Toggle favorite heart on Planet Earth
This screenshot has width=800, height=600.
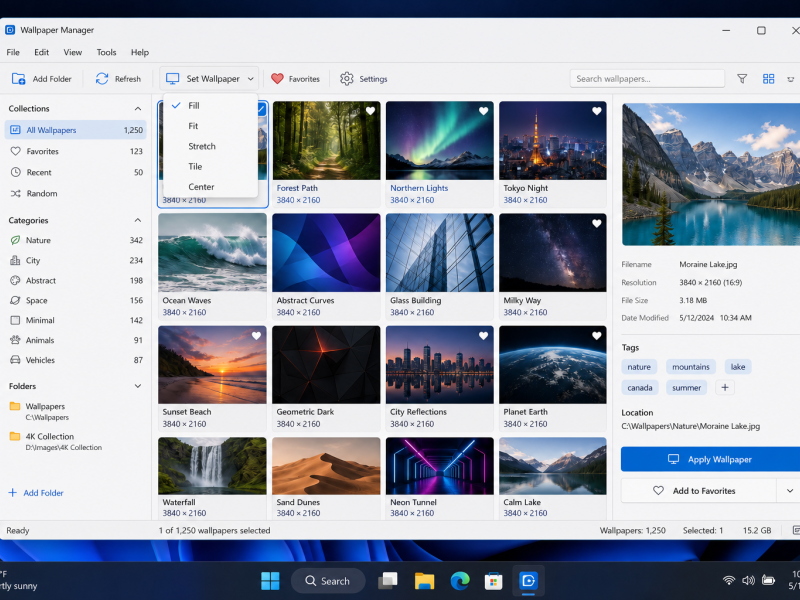coord(596,335)
